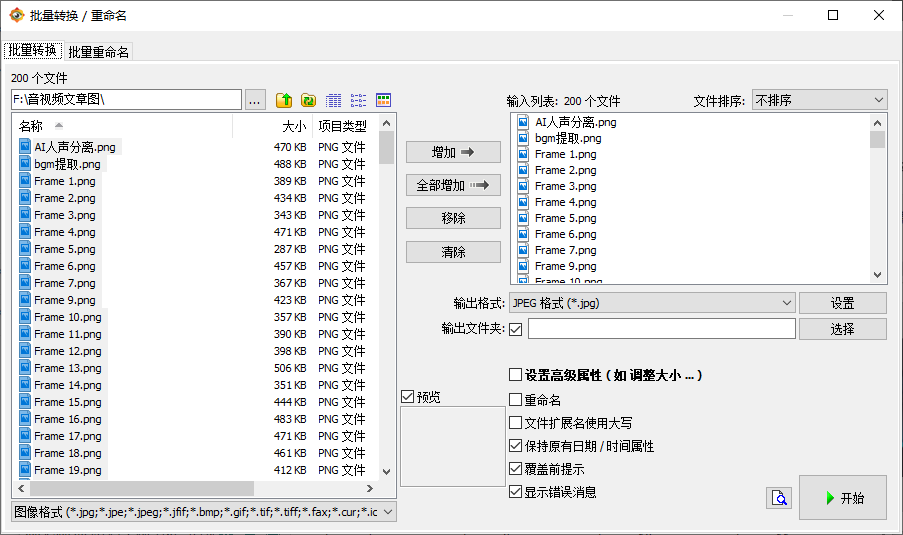Click the file icon of Frame 19.png in left list

(x=25, y=470)
